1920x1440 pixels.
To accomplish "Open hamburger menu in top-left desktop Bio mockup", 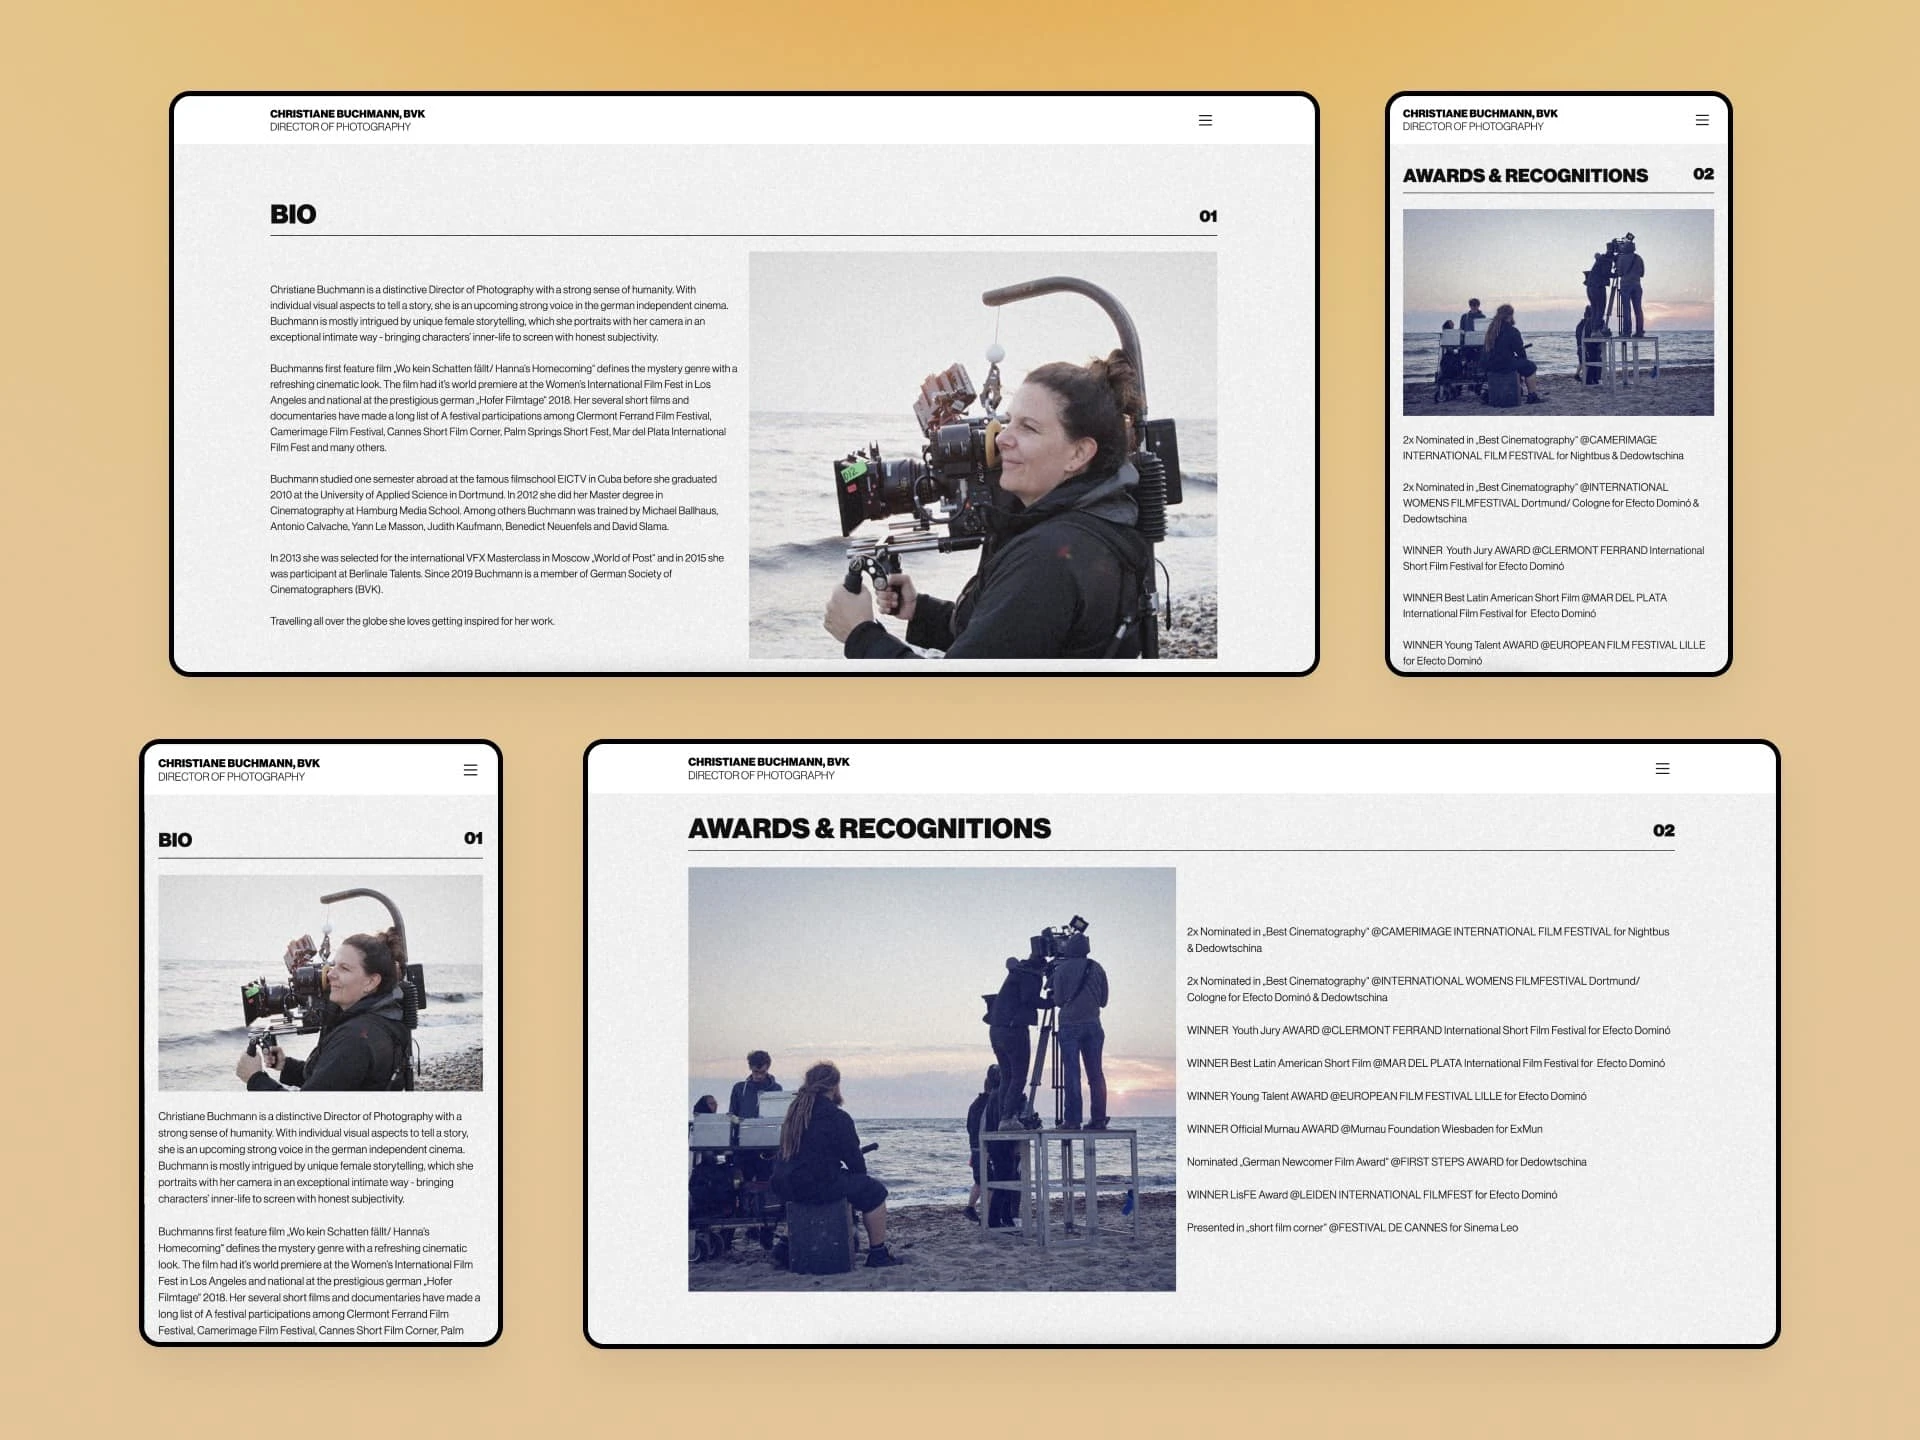I will (x=1205, y=120).
